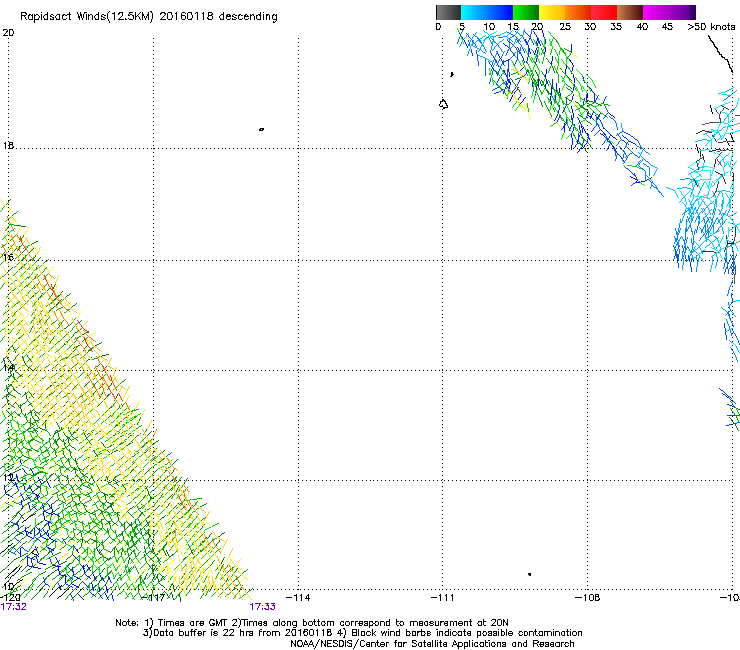Click the longitude label '-108' on bottom axis
The width and height of the screenshot is (740, 650).
[x=587, y=598]
